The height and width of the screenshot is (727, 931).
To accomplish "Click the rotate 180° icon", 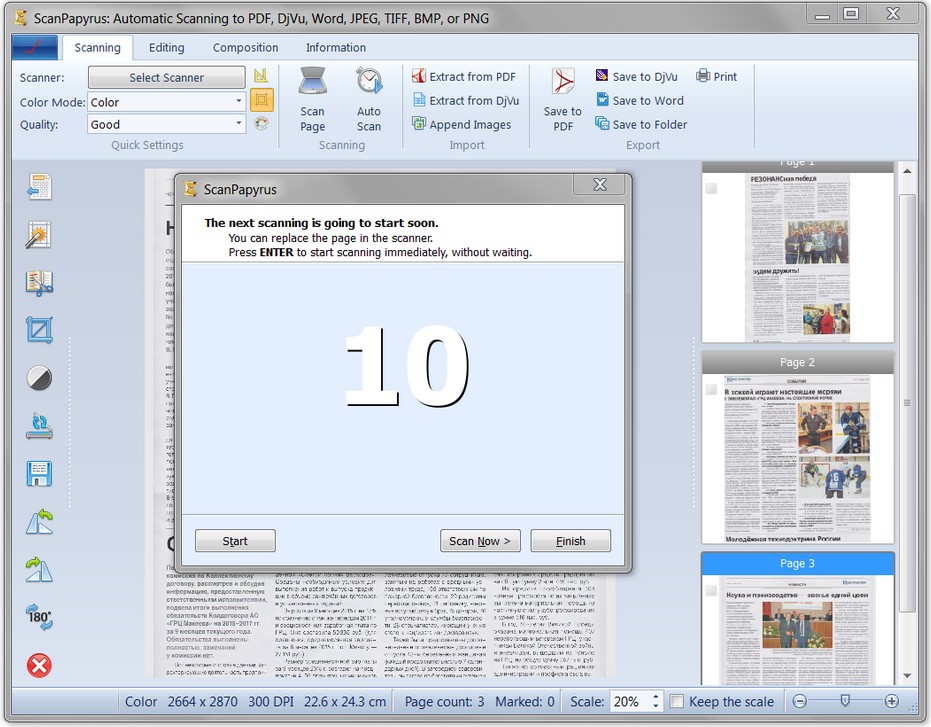I will (39, 617).
